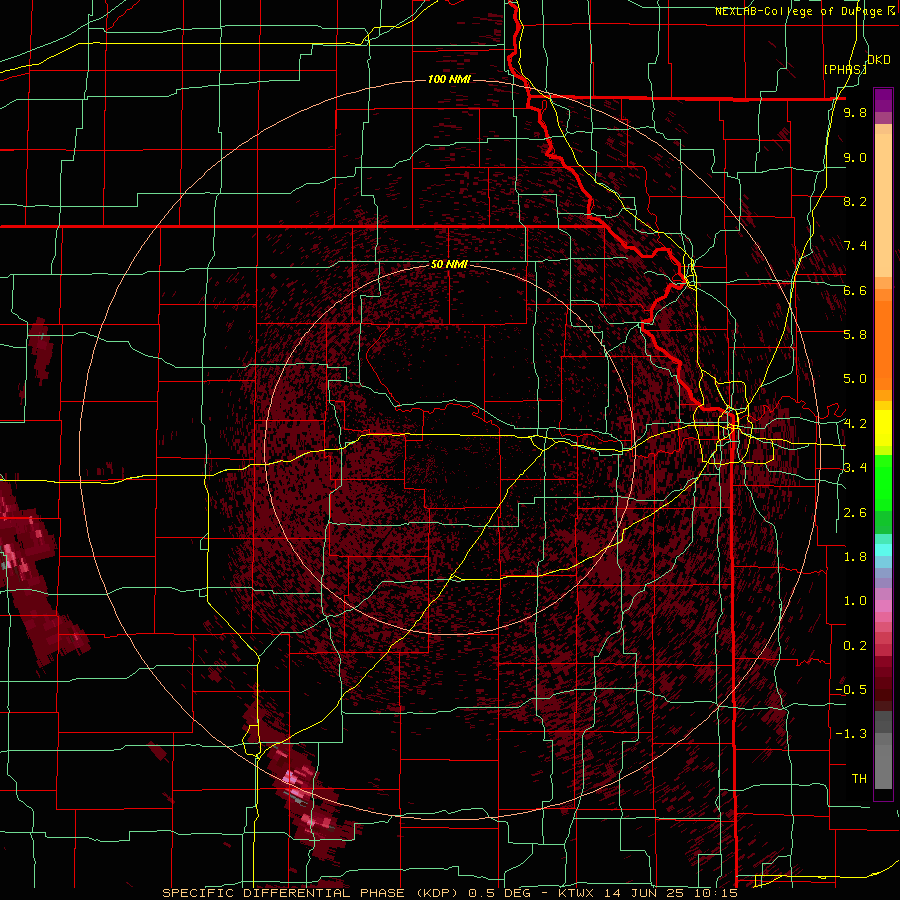This screenshot has width=900, height=900.
Task: Select the 1.0 scale value
Action: tap(855, 601)
